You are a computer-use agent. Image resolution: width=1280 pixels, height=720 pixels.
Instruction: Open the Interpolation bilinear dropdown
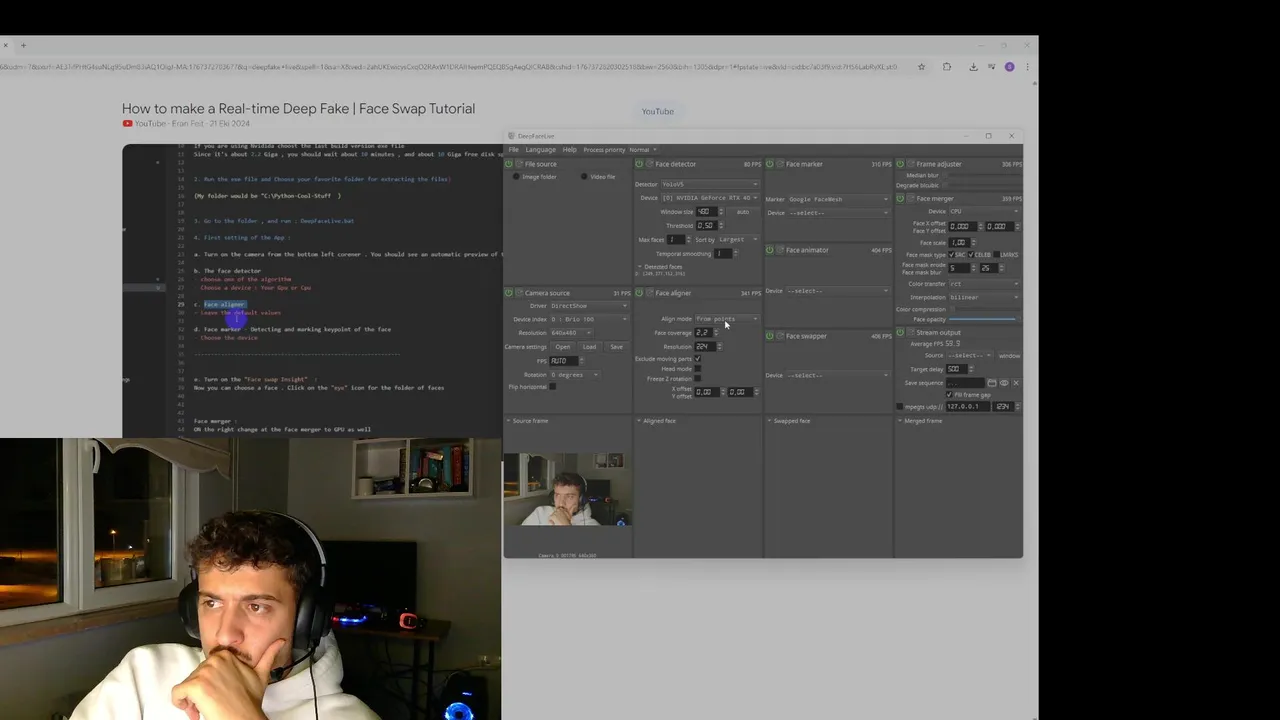(x=984, y=297)
